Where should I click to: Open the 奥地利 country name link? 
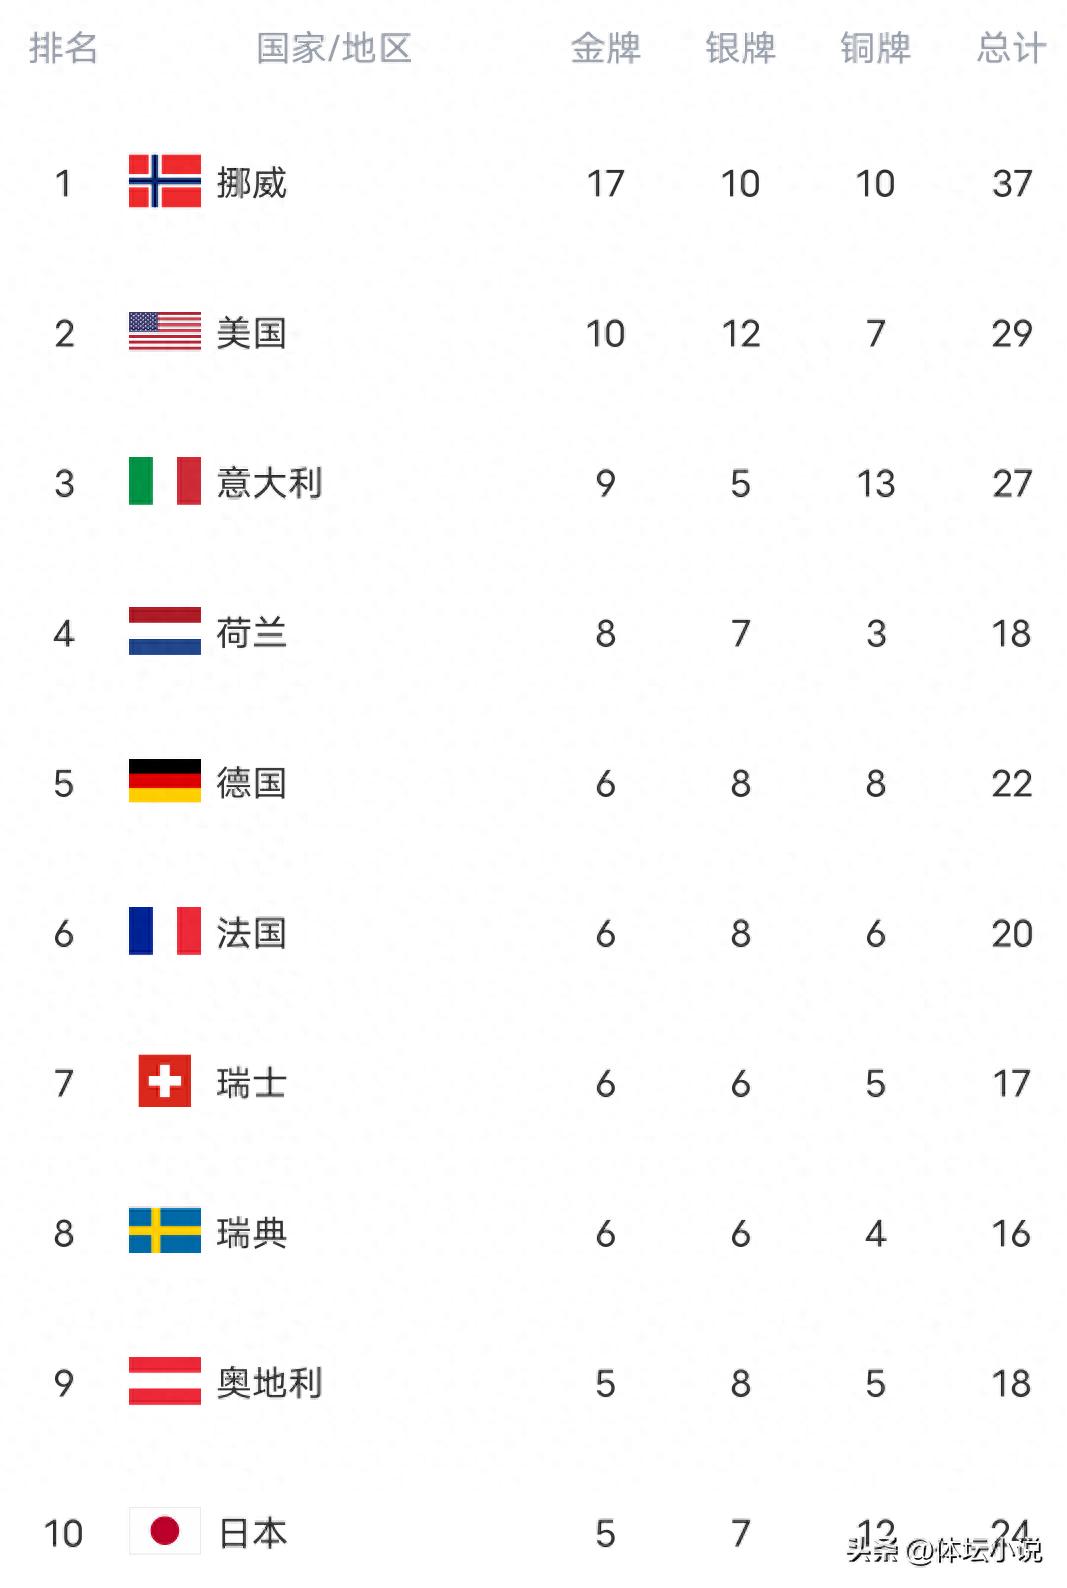270,1383
